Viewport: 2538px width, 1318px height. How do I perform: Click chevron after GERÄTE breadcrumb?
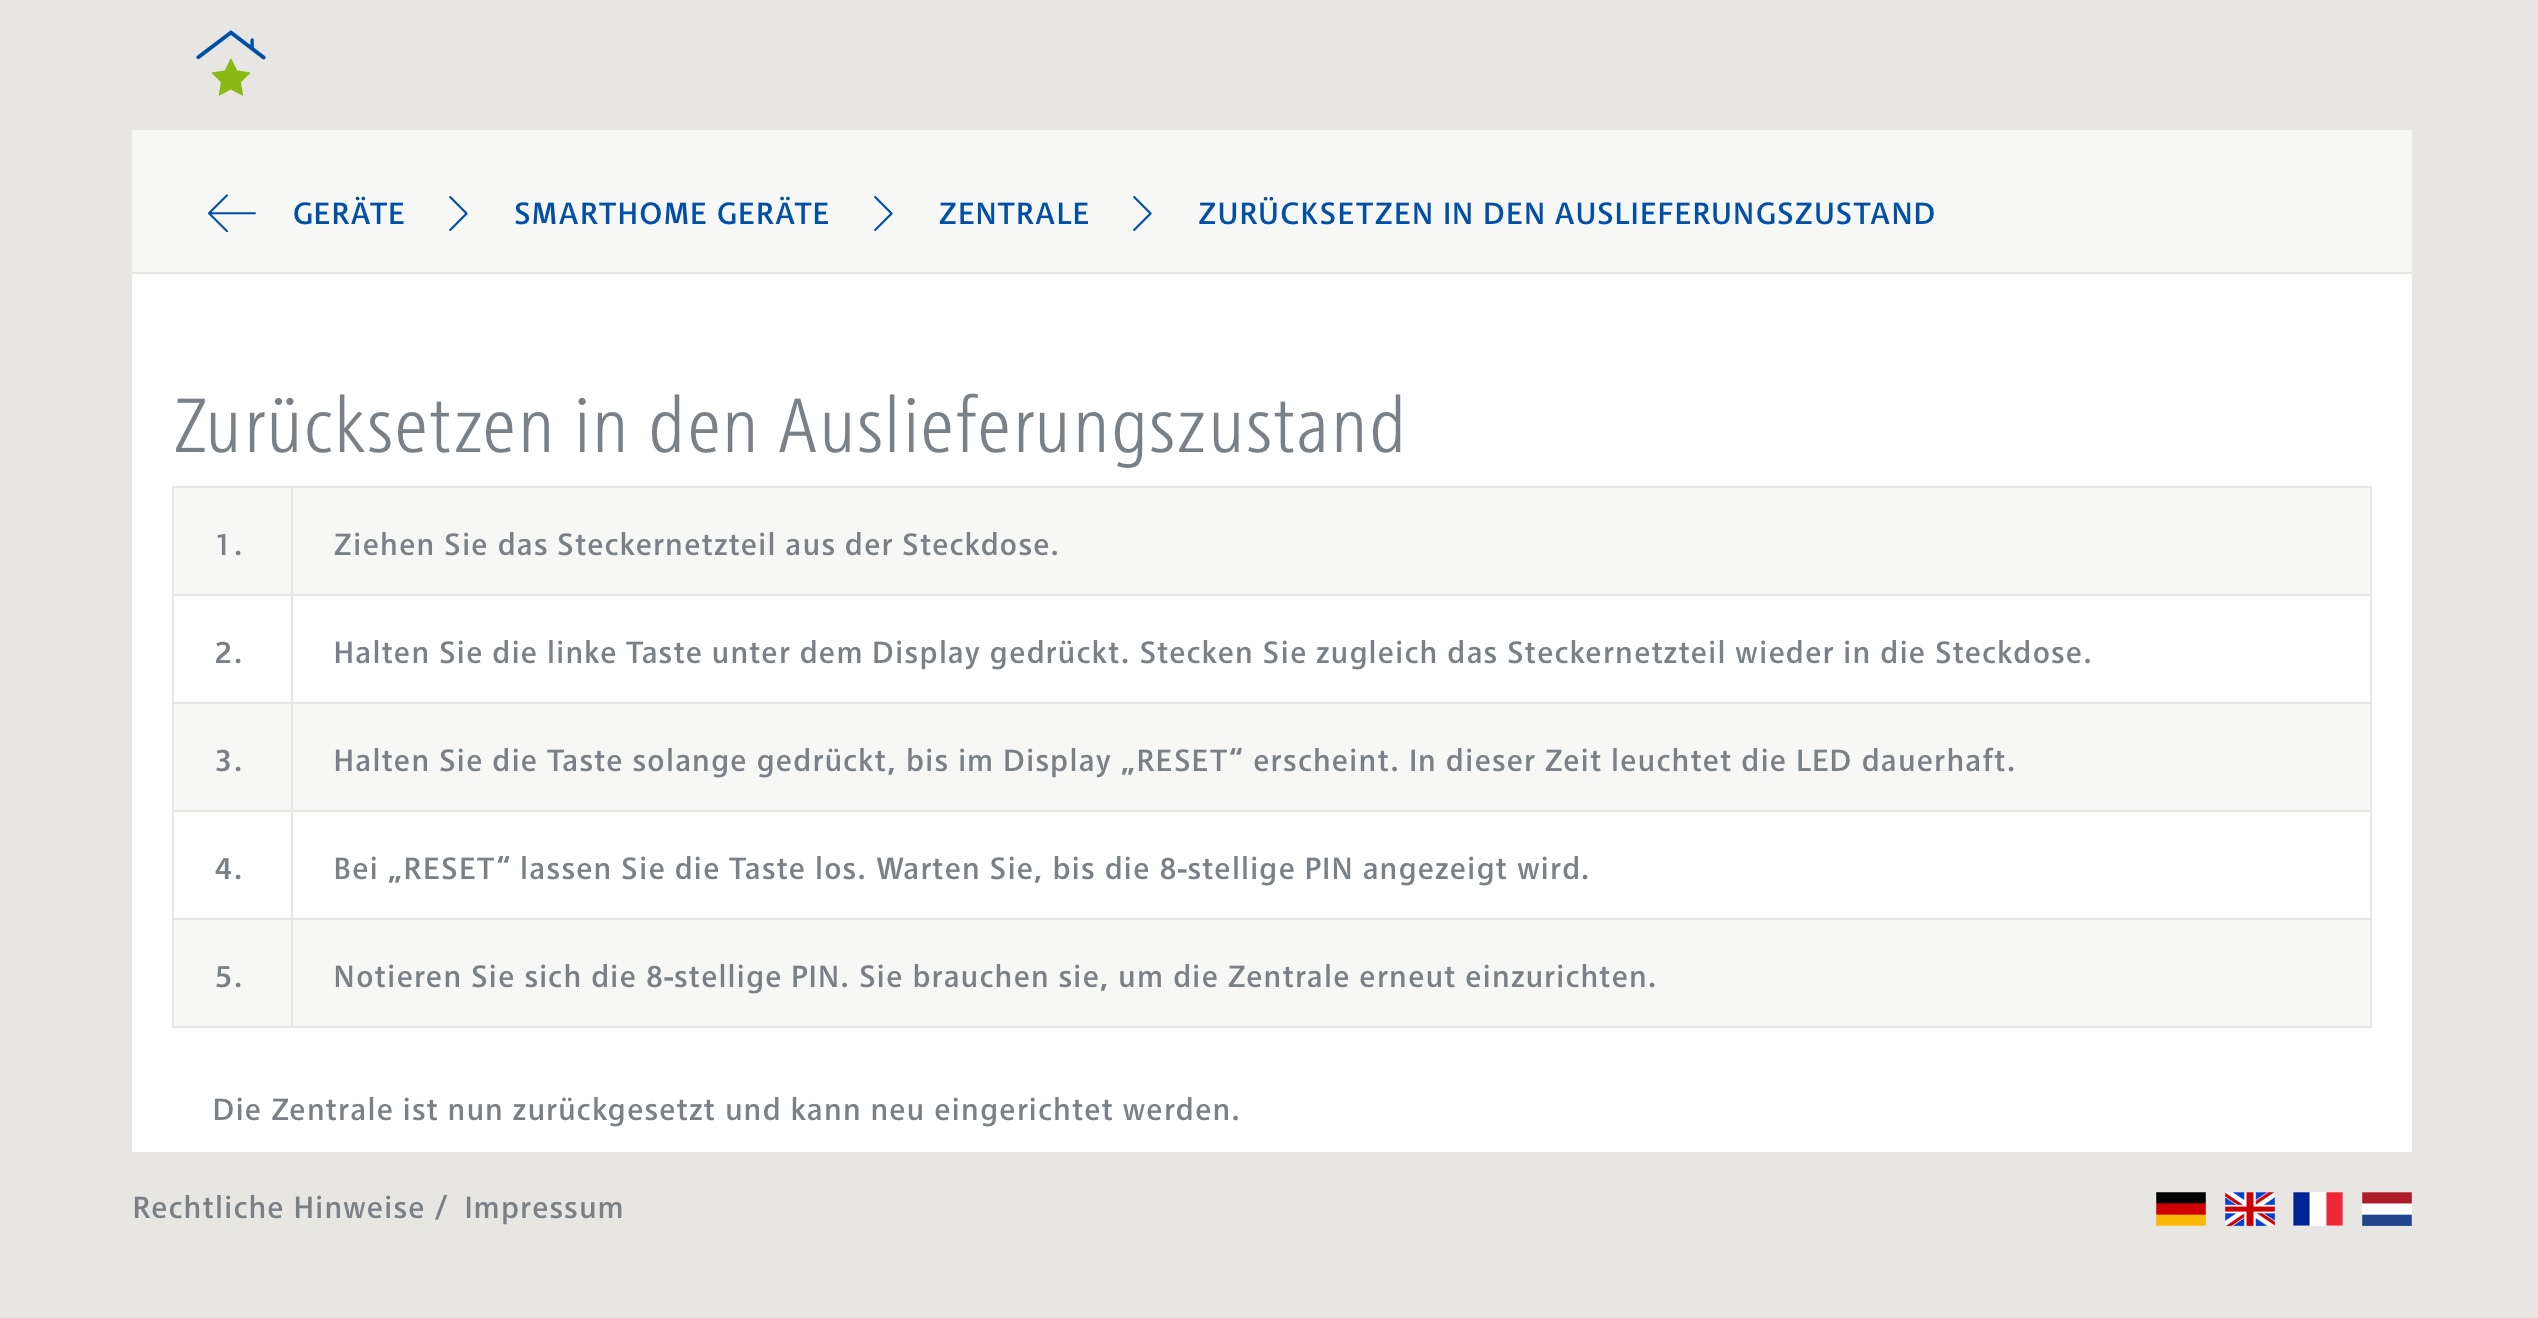(x=458, y=213)
